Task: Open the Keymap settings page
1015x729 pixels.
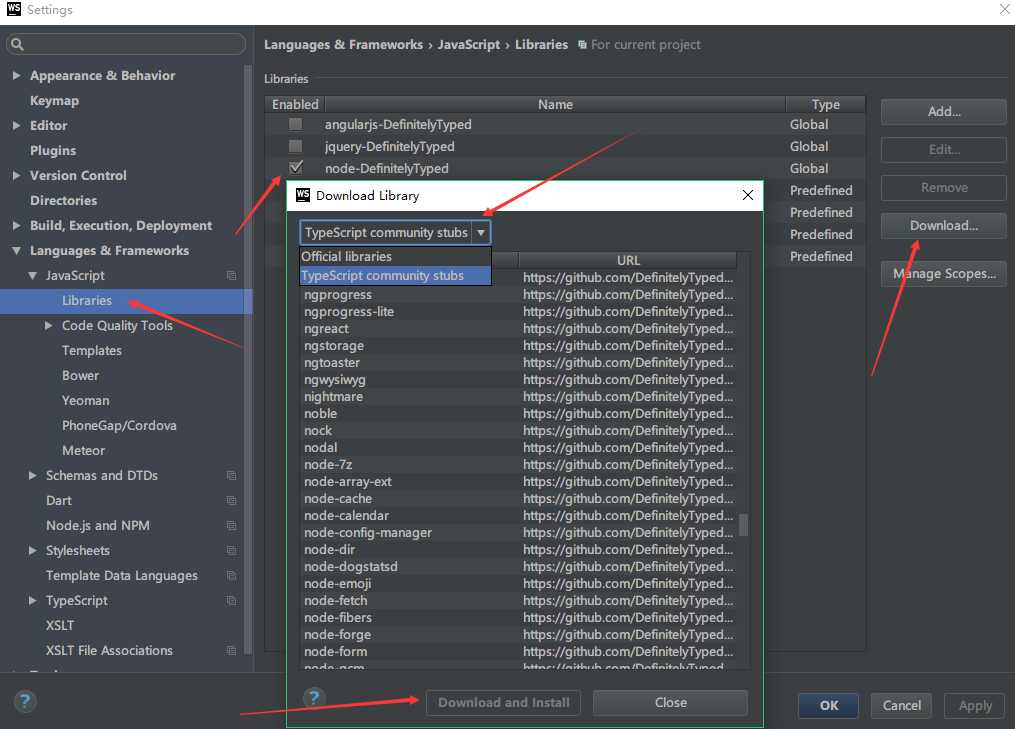Action: pyautogui.click(x=54, y=100)
